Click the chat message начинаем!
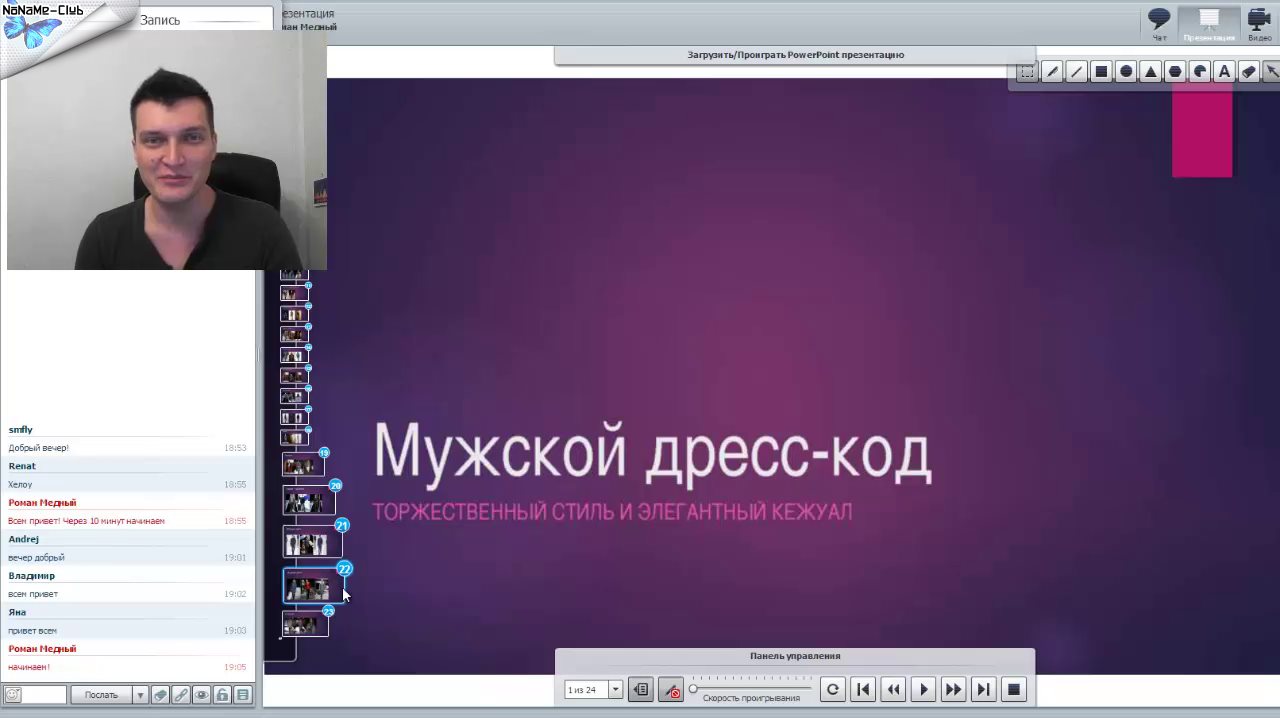1280x718 pixels. point(29,667)
